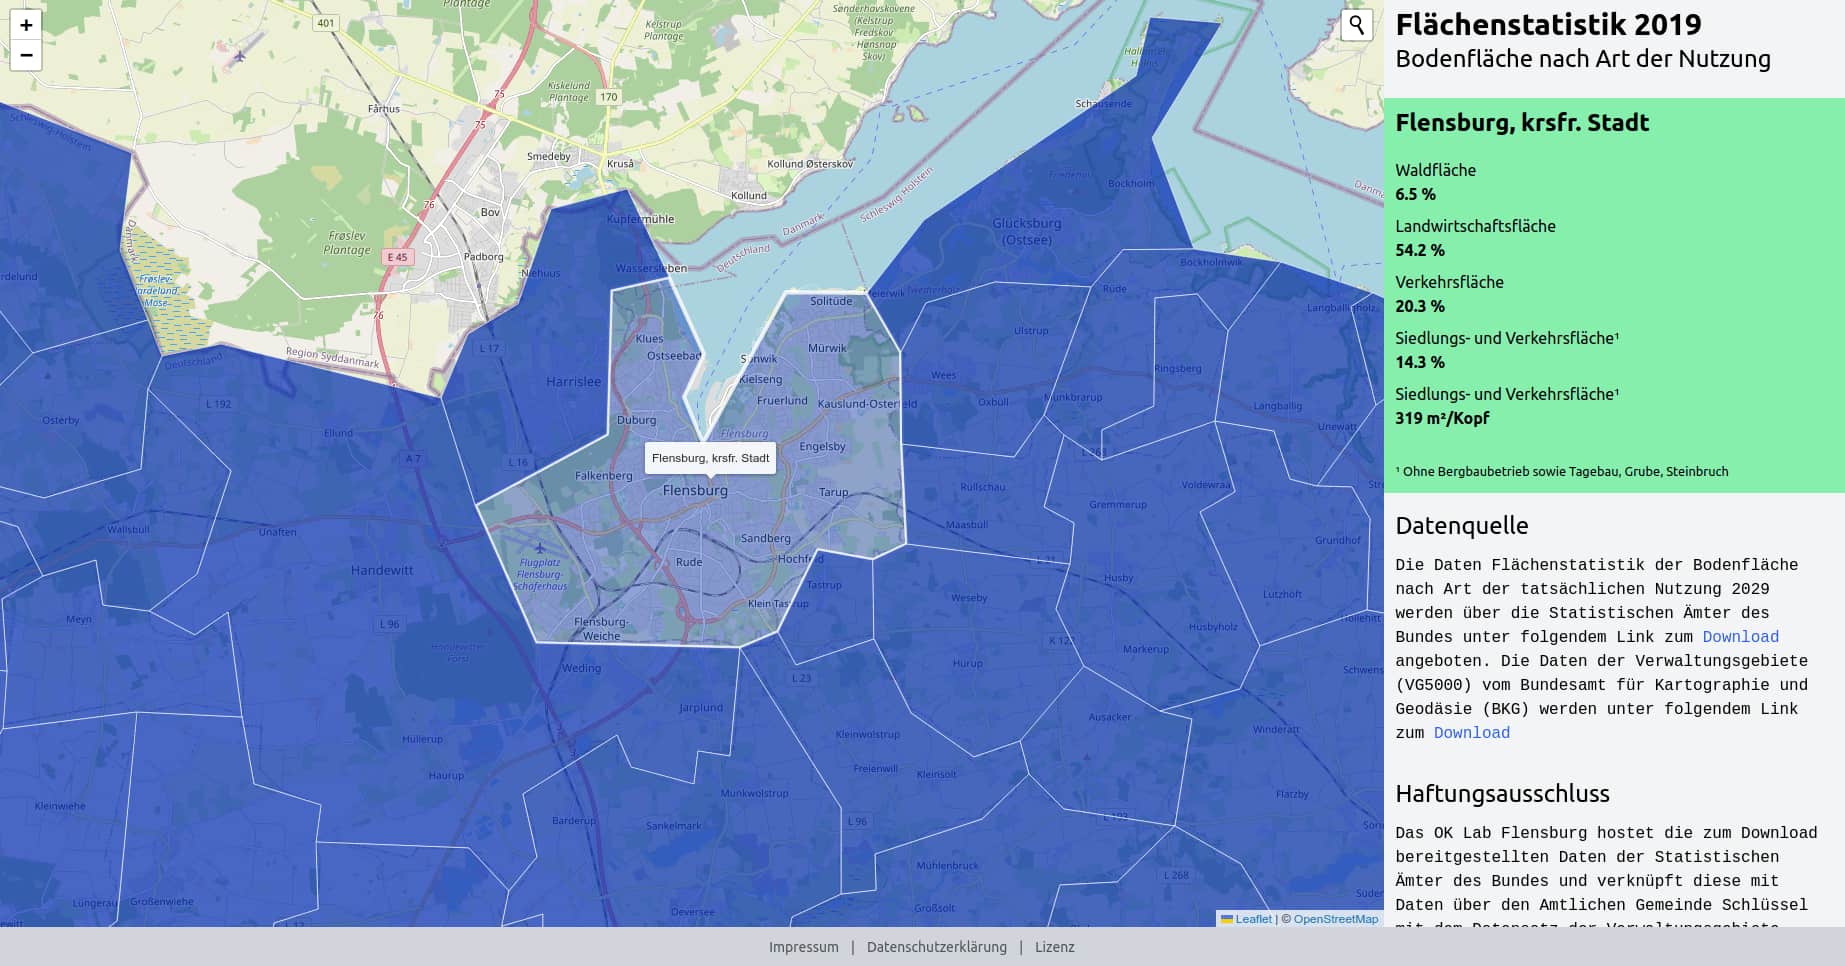Open the Impressum page
The image size is (1845, 966).
pyautogui.click(x=803, y=947)
